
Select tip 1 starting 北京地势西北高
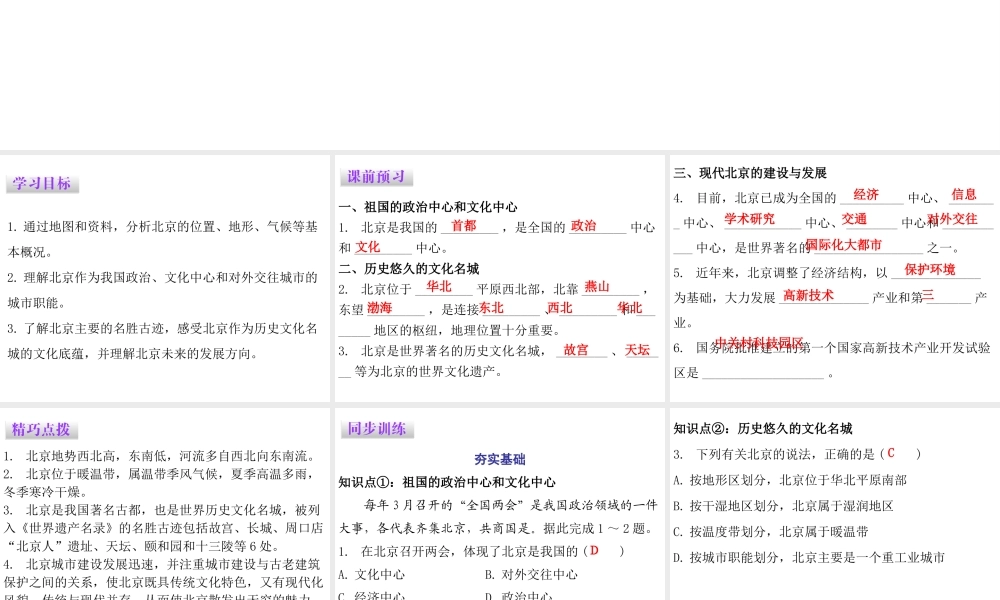[159, 456]
